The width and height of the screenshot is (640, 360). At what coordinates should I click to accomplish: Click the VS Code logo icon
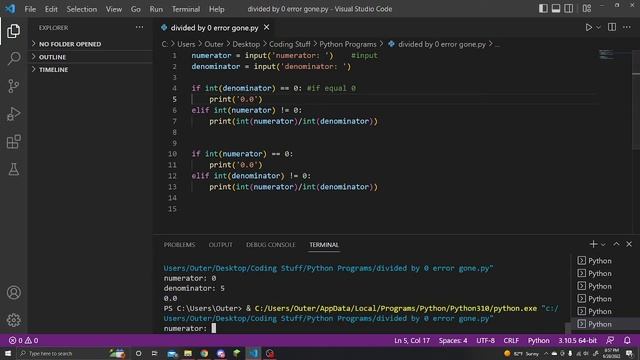(10, 9)
